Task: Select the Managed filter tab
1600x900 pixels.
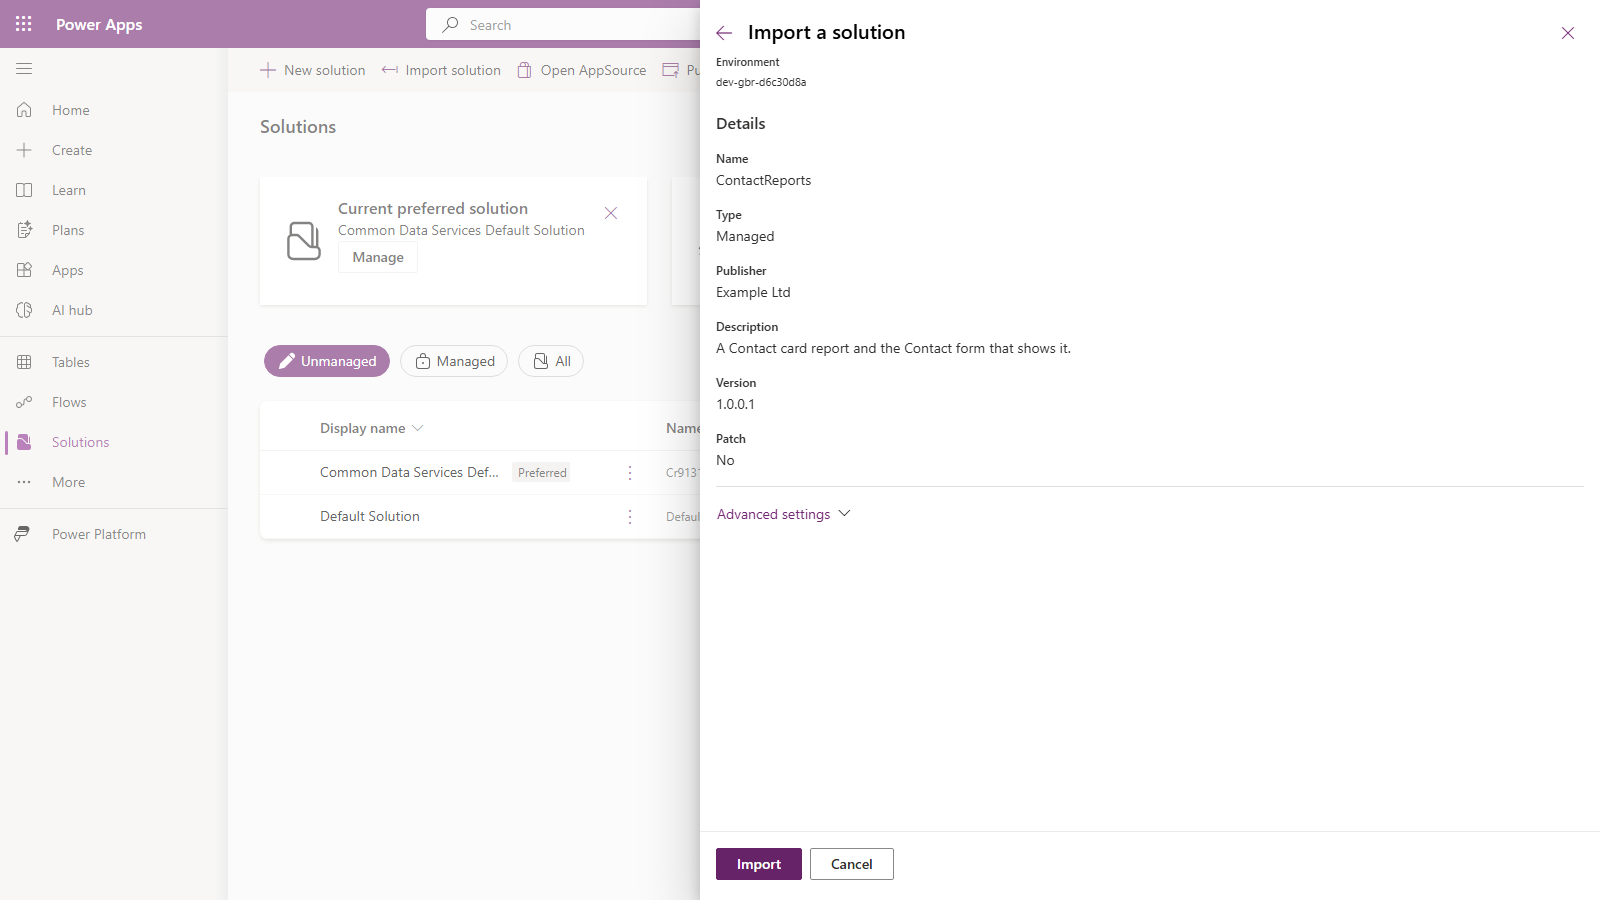Action: (x=454, y=361)
